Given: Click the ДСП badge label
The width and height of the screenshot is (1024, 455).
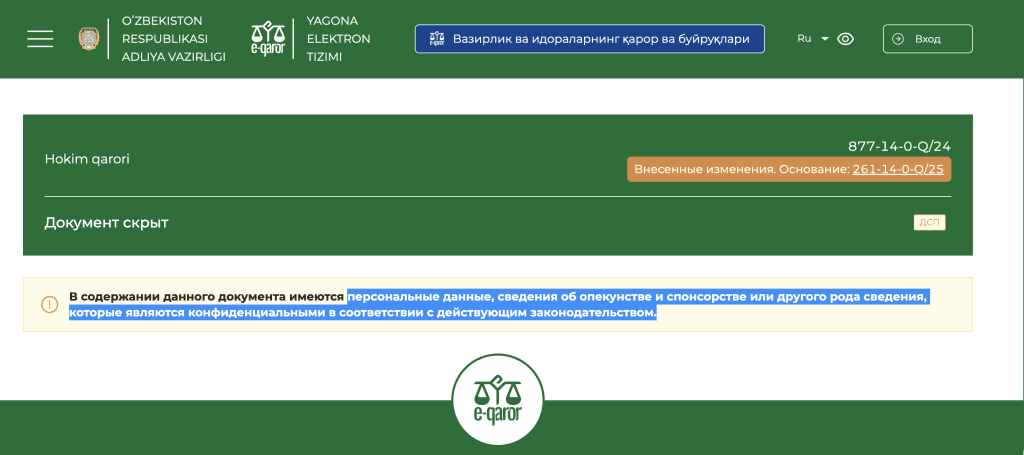Looking at the screenshot, I should click(929, 222).
